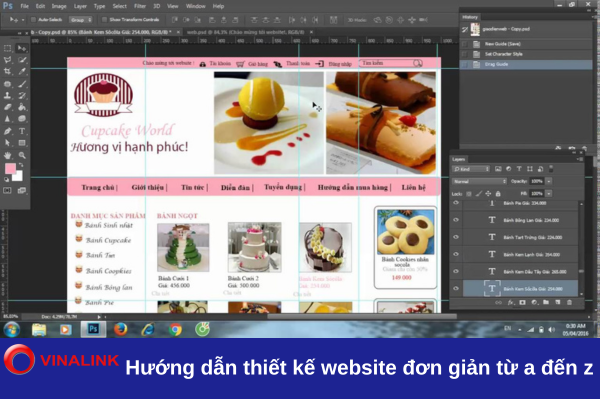This screenshot has height=399, width=600.
Task: Swap foreground and background colors
Action: click(21, 165)
